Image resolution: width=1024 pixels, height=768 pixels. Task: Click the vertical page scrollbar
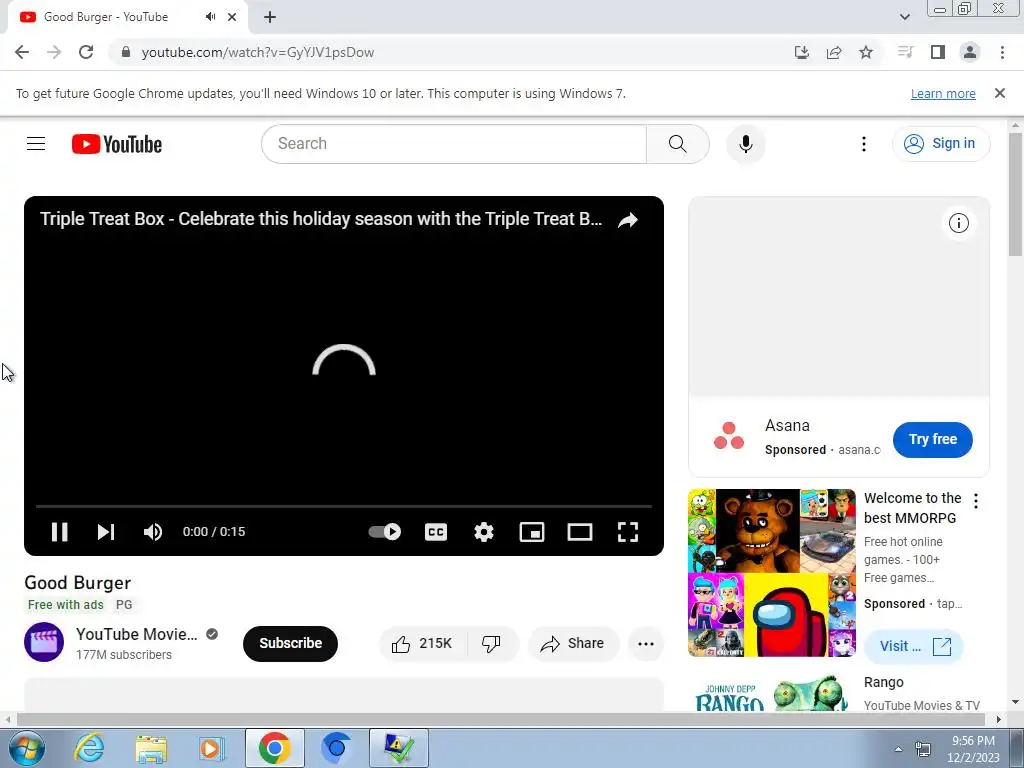(1015, 194)
